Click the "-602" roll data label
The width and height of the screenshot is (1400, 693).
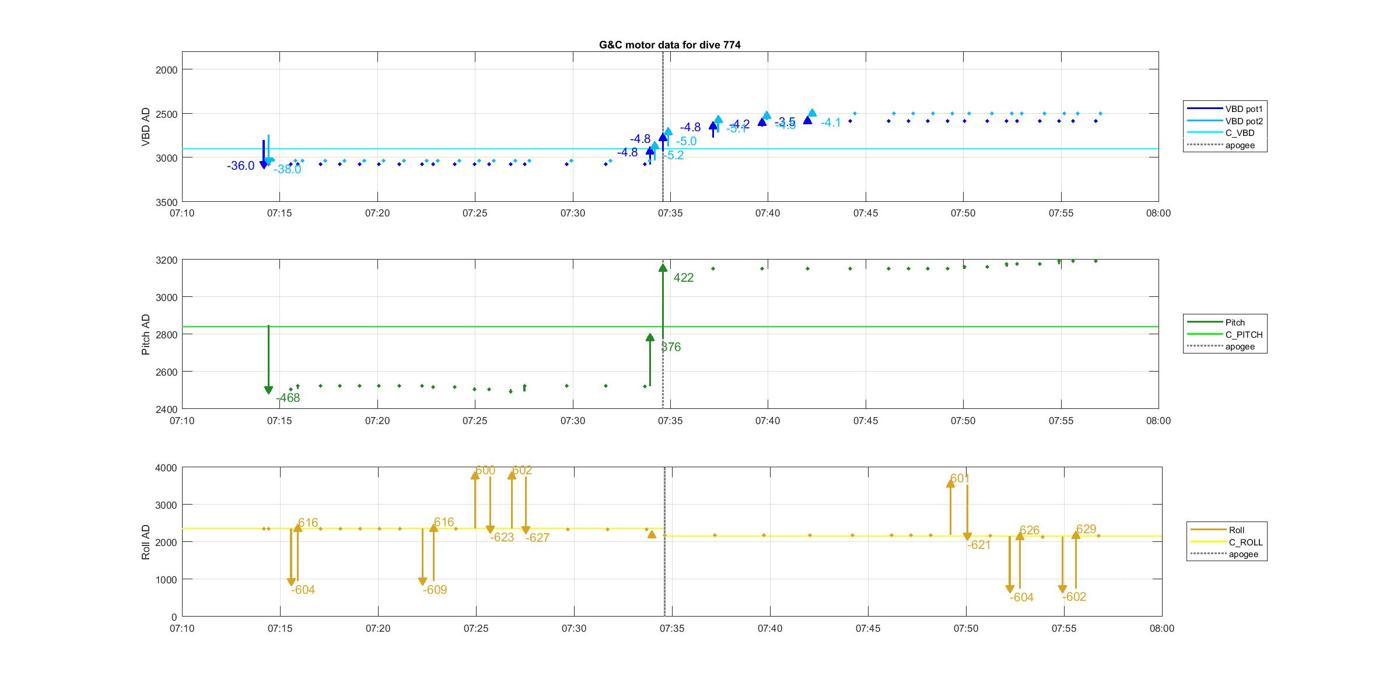(1074, 597)
